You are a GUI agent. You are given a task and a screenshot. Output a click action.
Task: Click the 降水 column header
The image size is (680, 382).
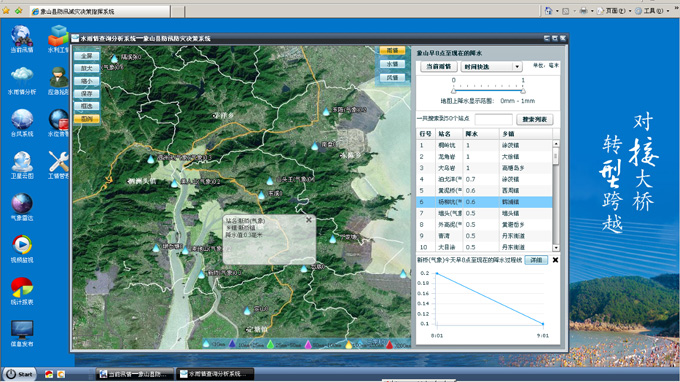tap(481, 134)
